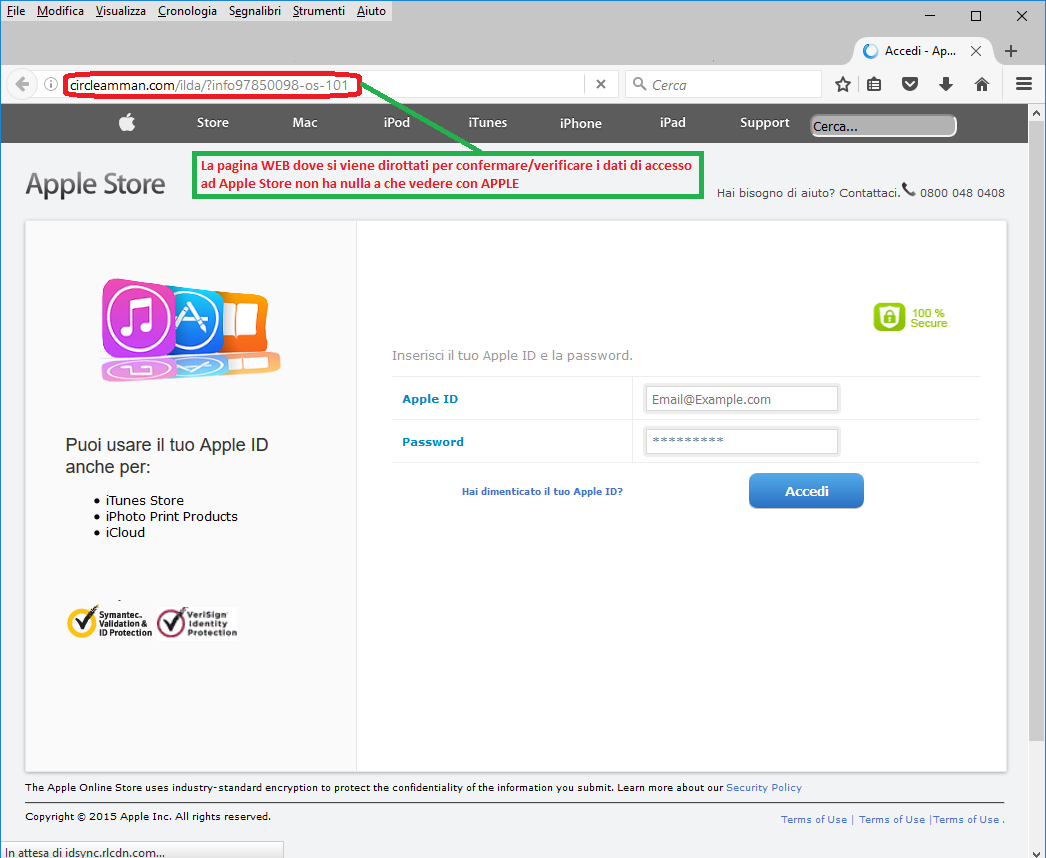Open the Firefox hamburger menu
The height and width of the screenshot is (858, 1046).
click(1024, 85)
